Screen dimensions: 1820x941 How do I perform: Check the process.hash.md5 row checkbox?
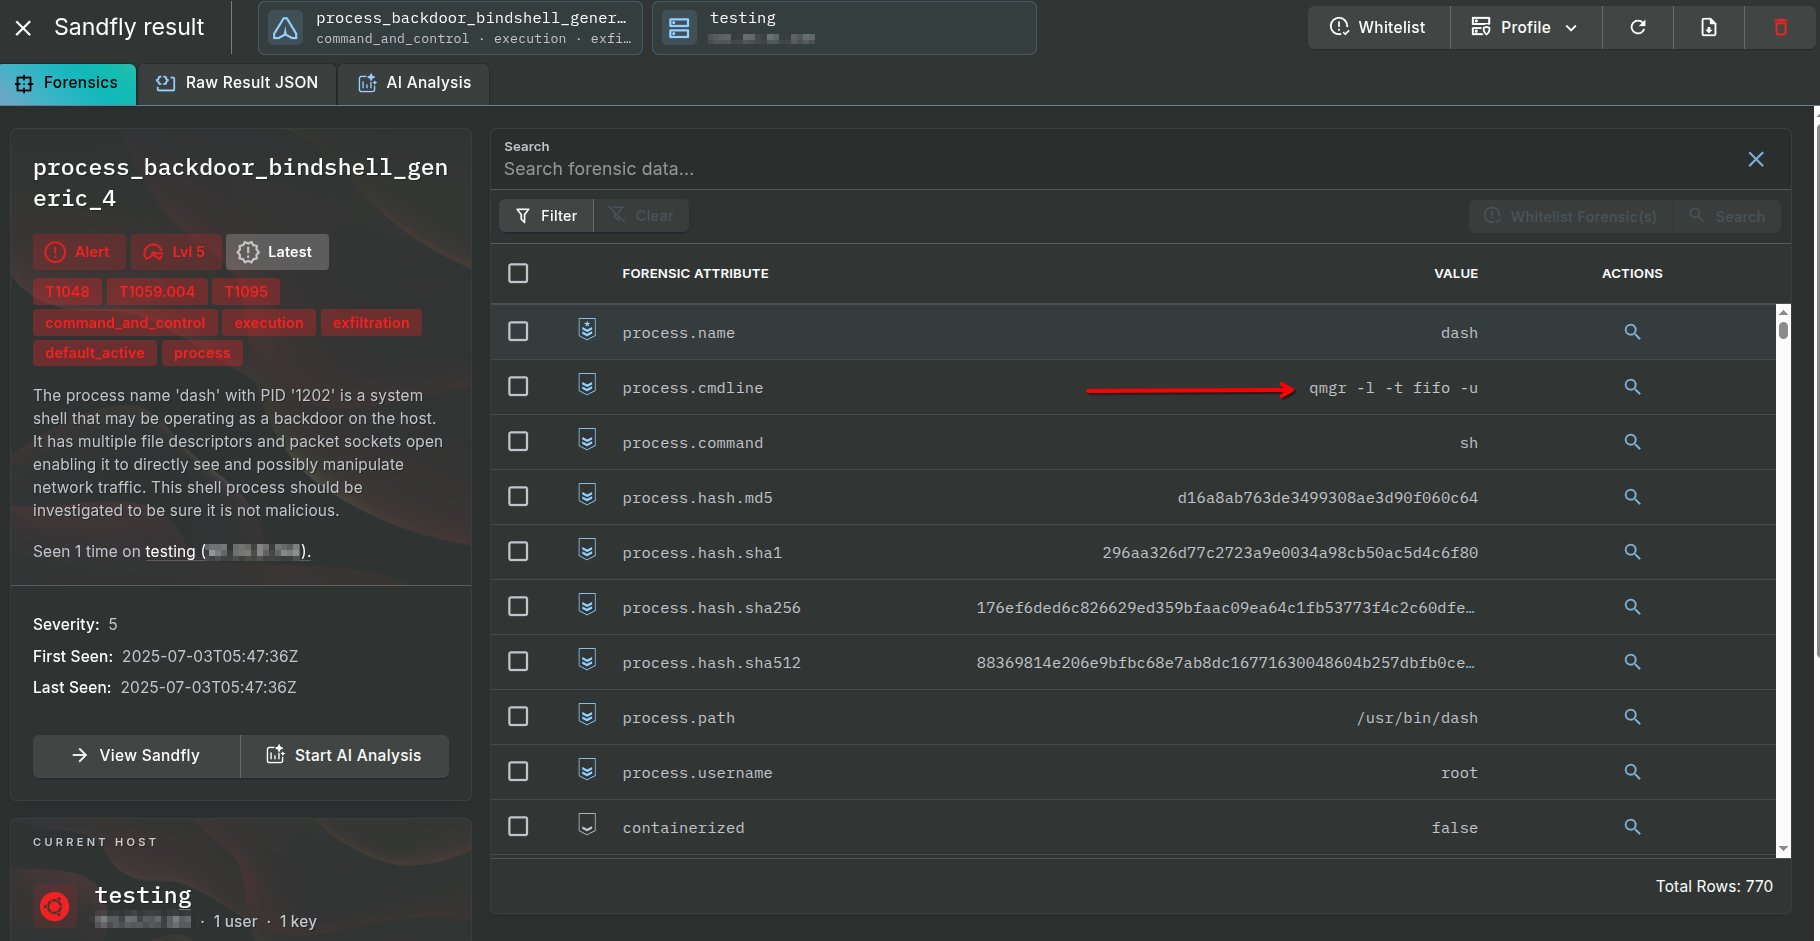click(x=518, y=496)
